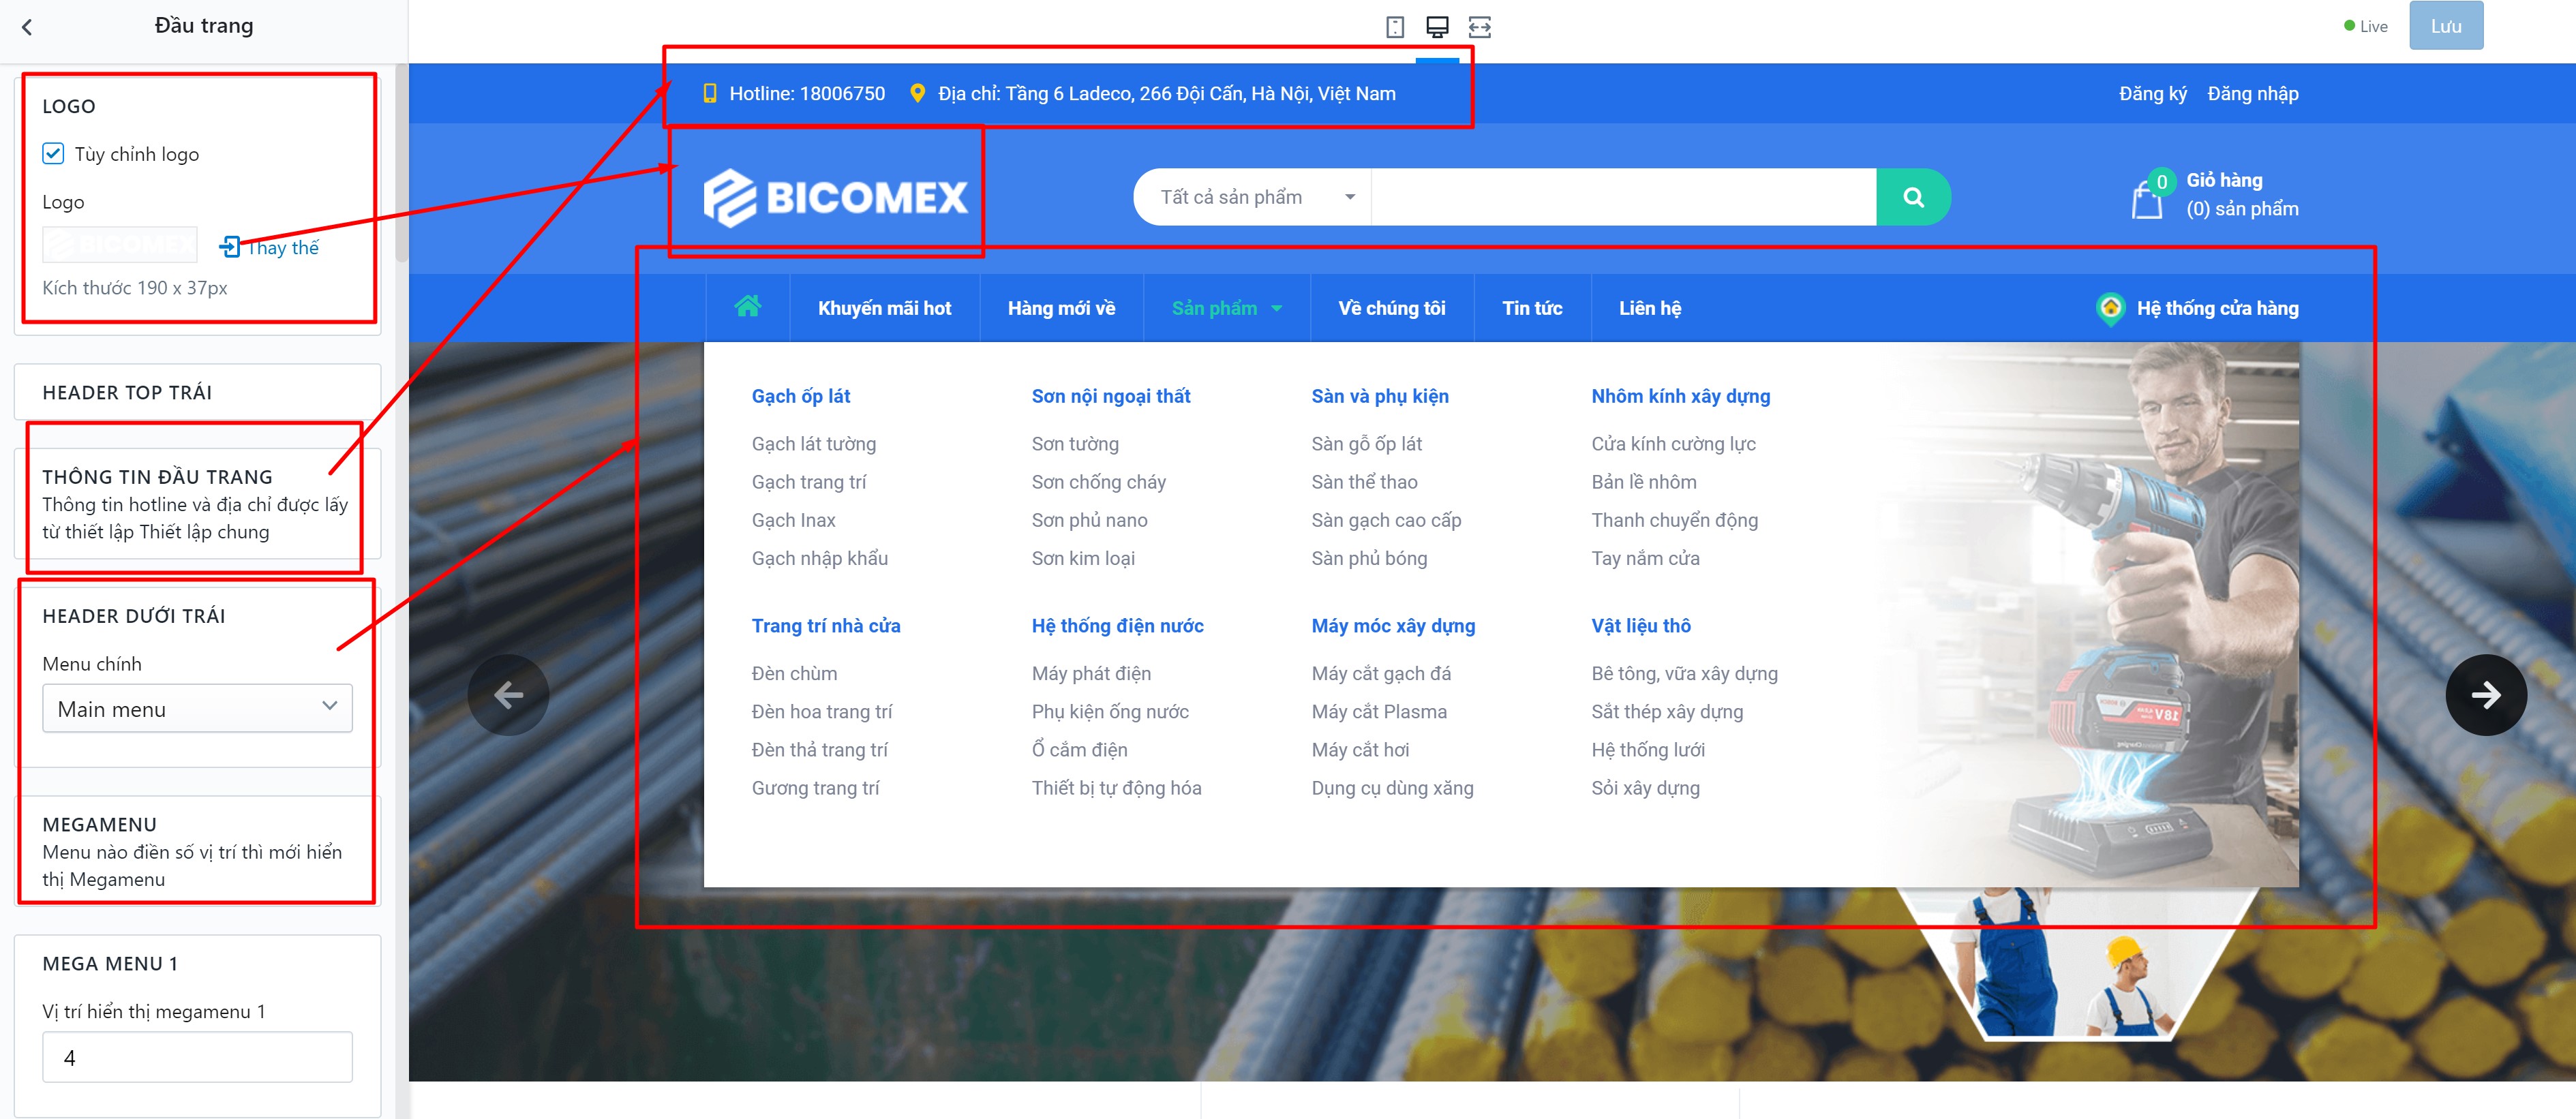Expand the Sản phẩm menu dropdown
The image size is (2576, 1119).
(x=1226, y=308)
